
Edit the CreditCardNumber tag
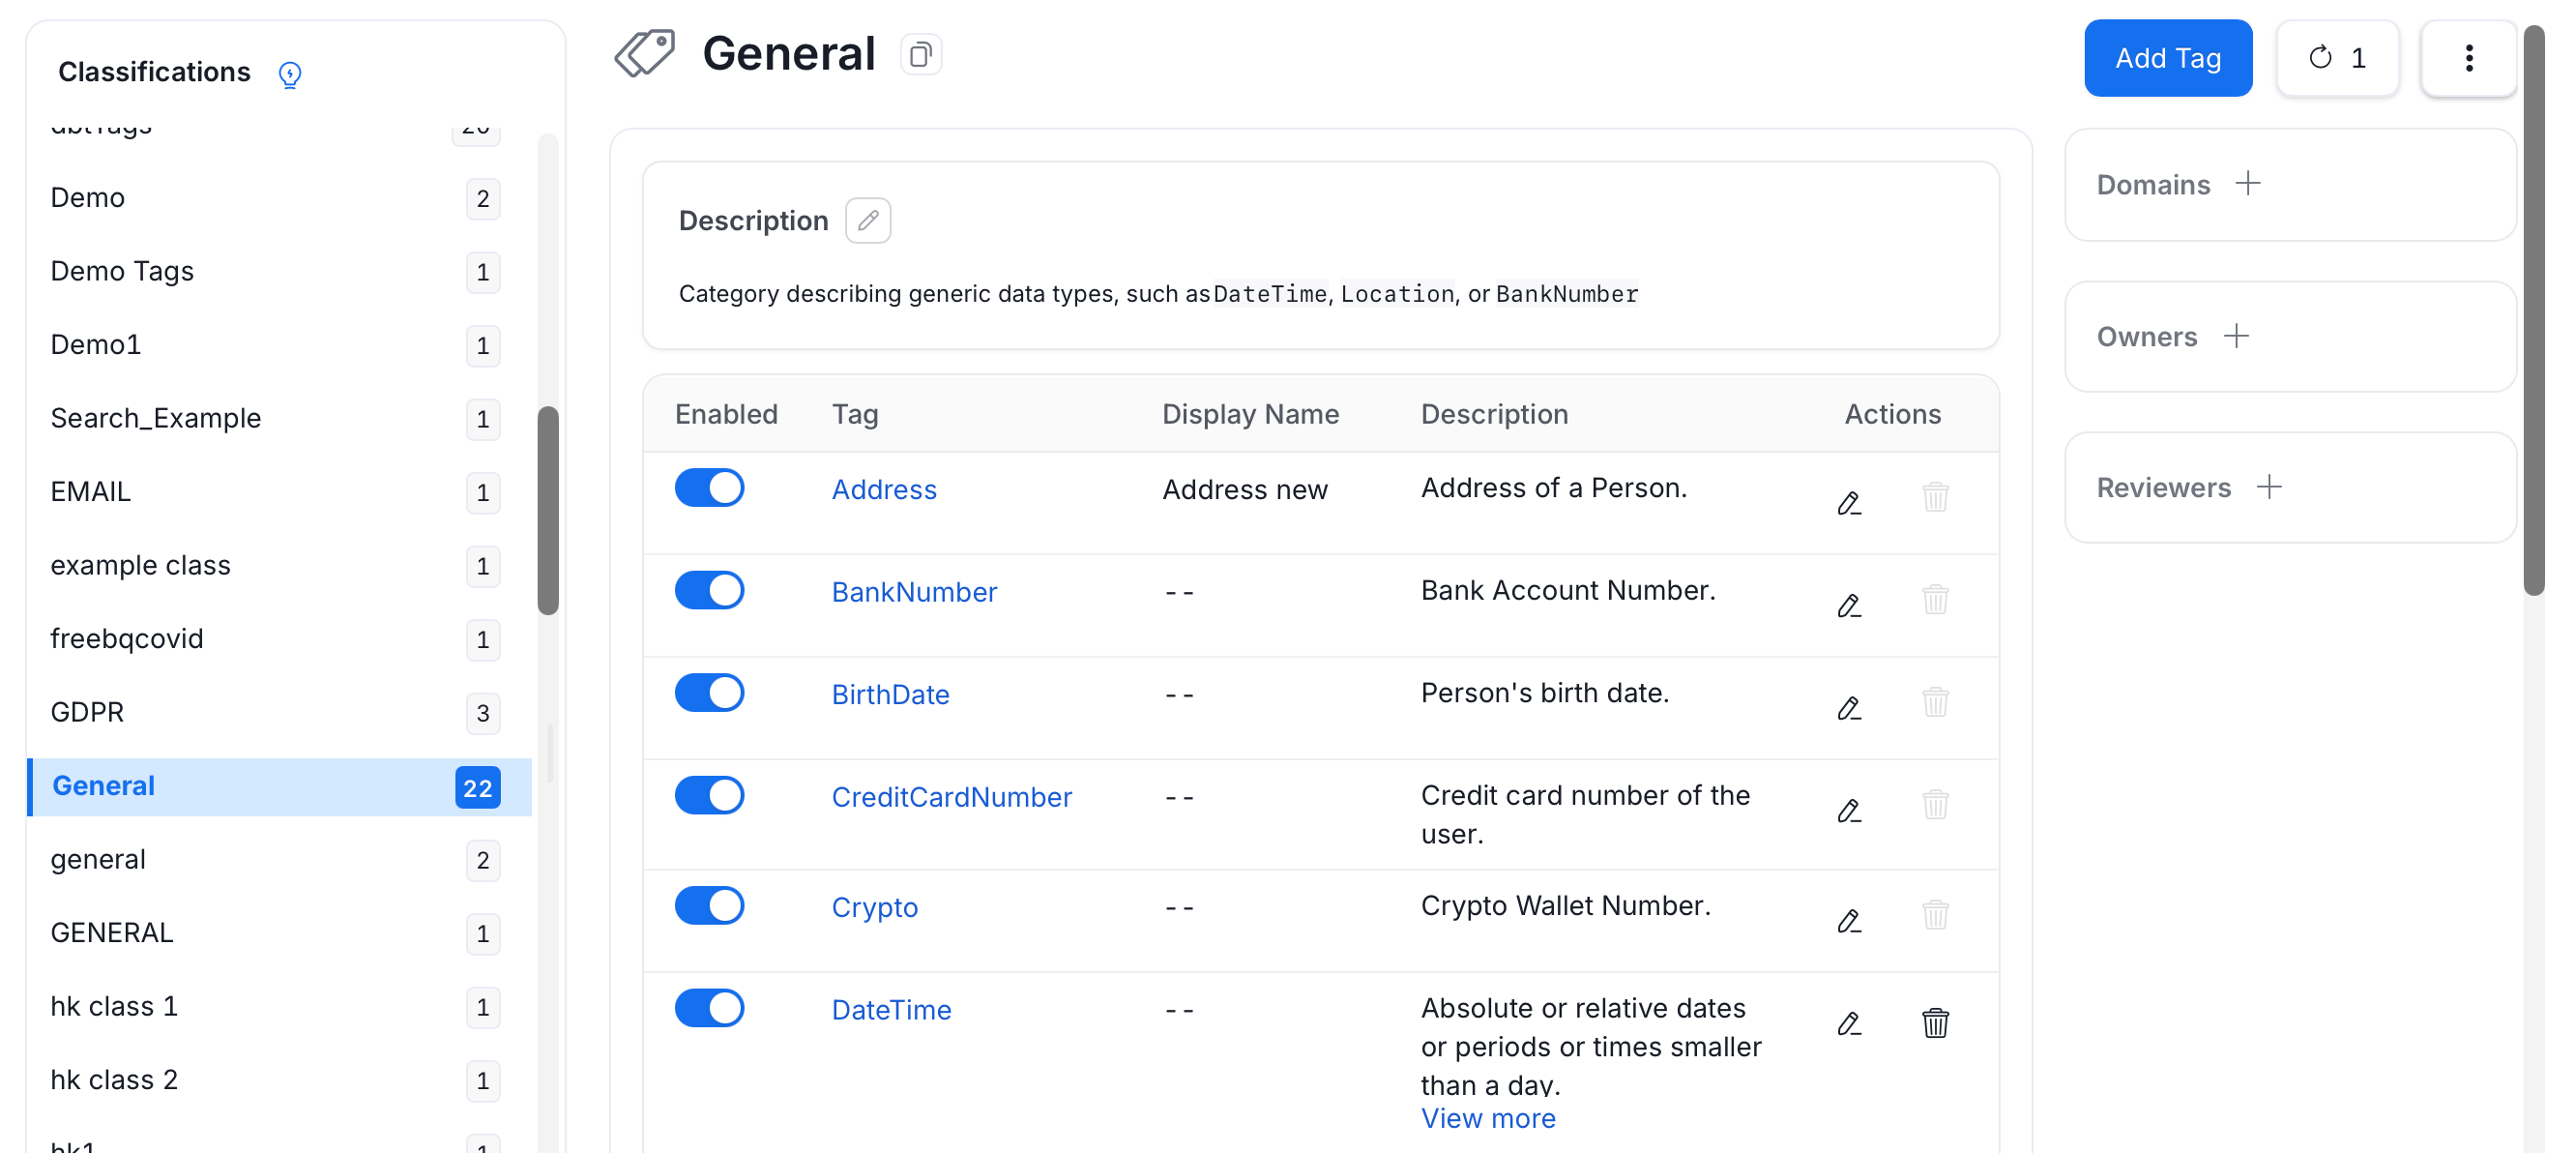pyautogui.click(x=1849, y=810)
